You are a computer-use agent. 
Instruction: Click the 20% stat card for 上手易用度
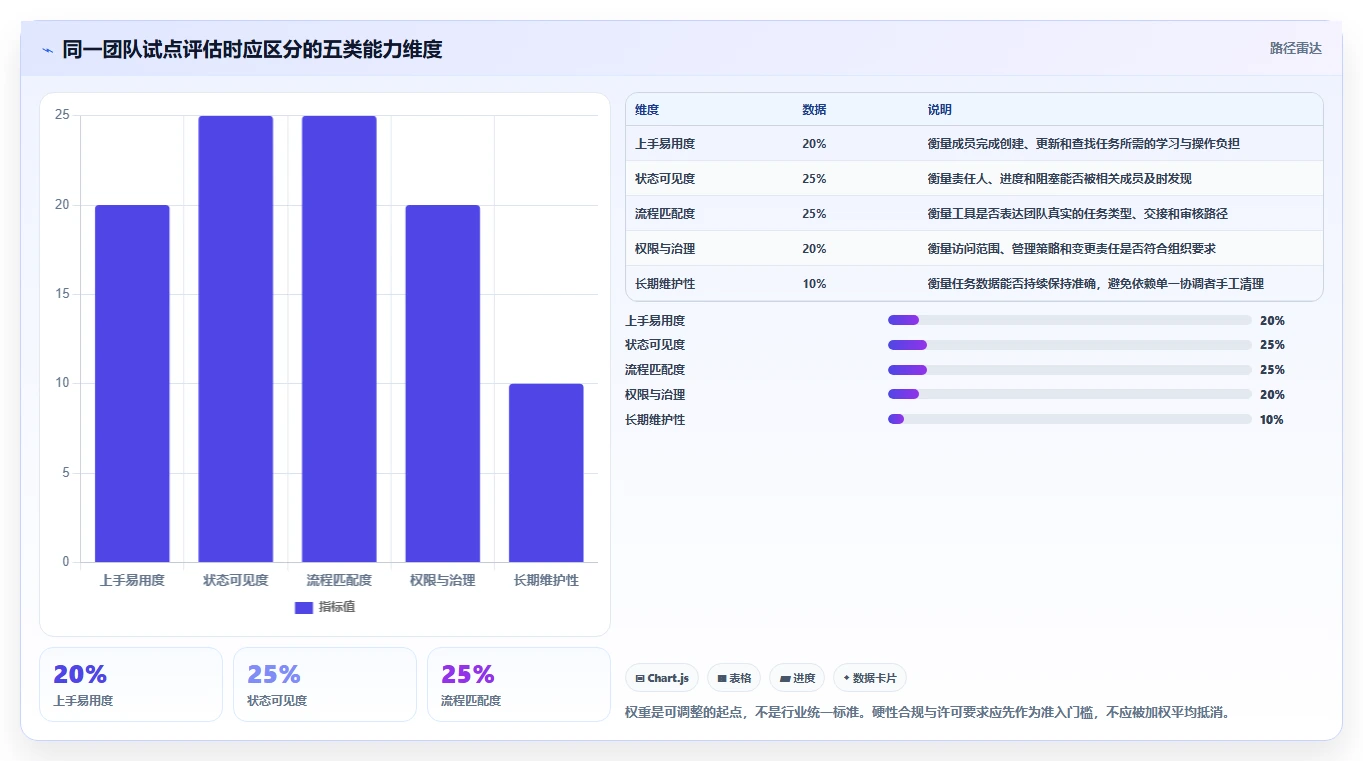[x=131, y=684]
